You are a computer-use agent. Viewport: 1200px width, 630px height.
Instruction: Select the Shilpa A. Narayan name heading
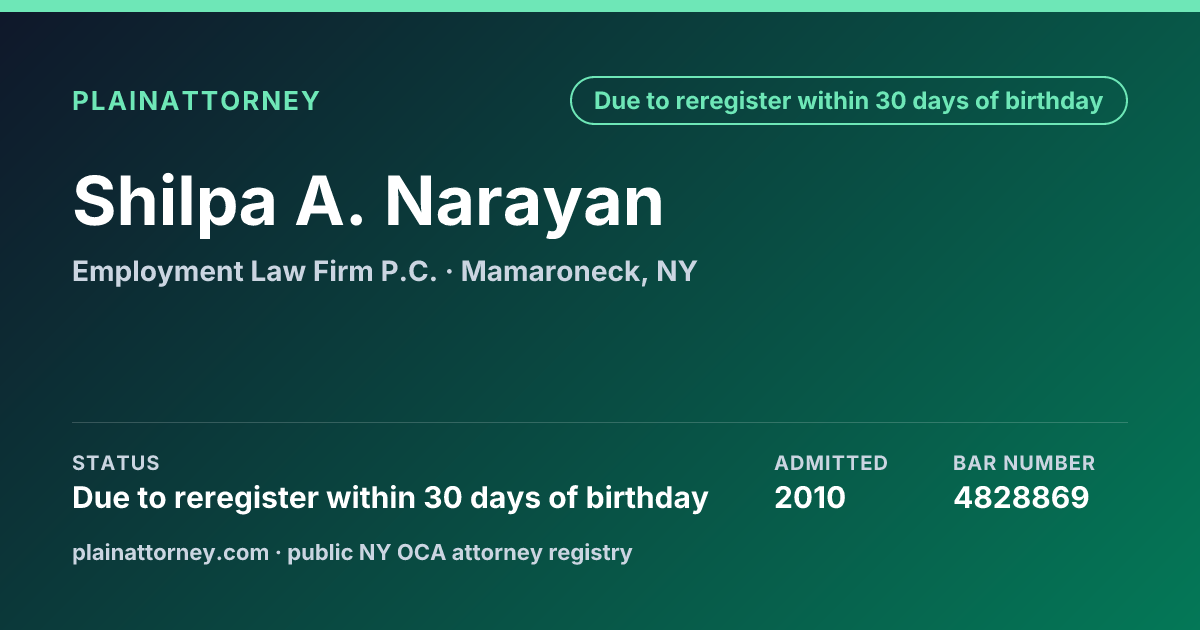[368, 201]
